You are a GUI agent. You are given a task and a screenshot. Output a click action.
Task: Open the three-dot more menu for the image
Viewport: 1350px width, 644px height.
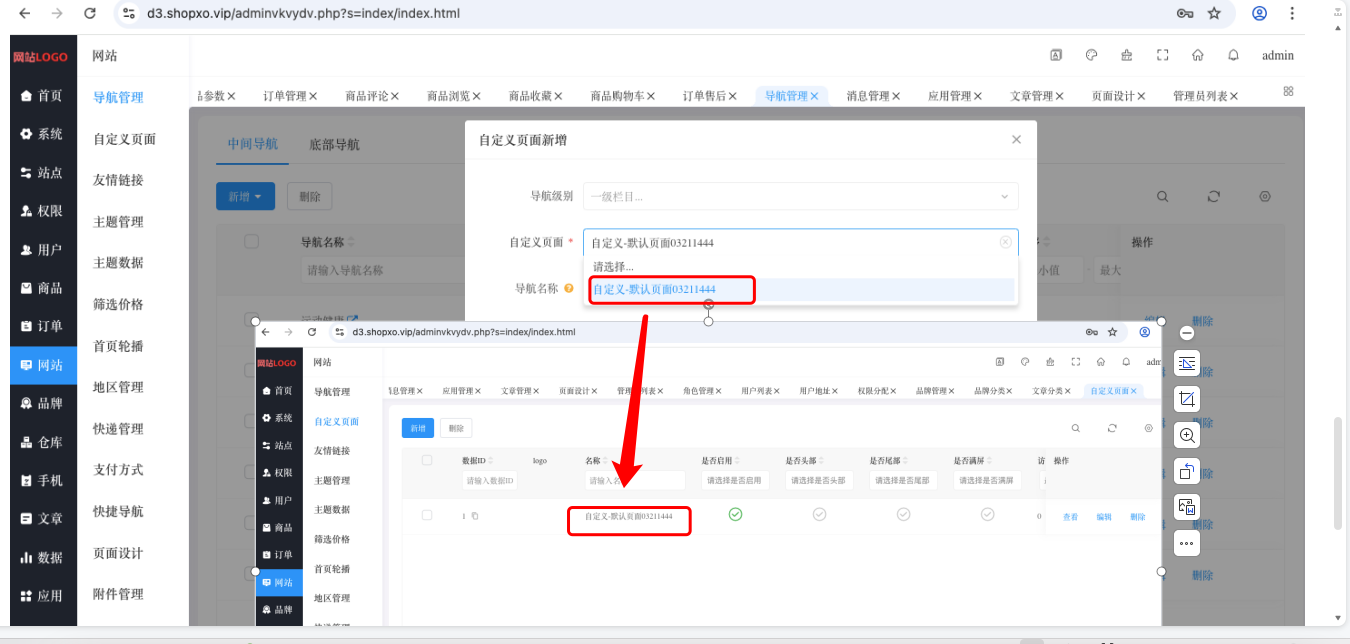click(1187, 543)
